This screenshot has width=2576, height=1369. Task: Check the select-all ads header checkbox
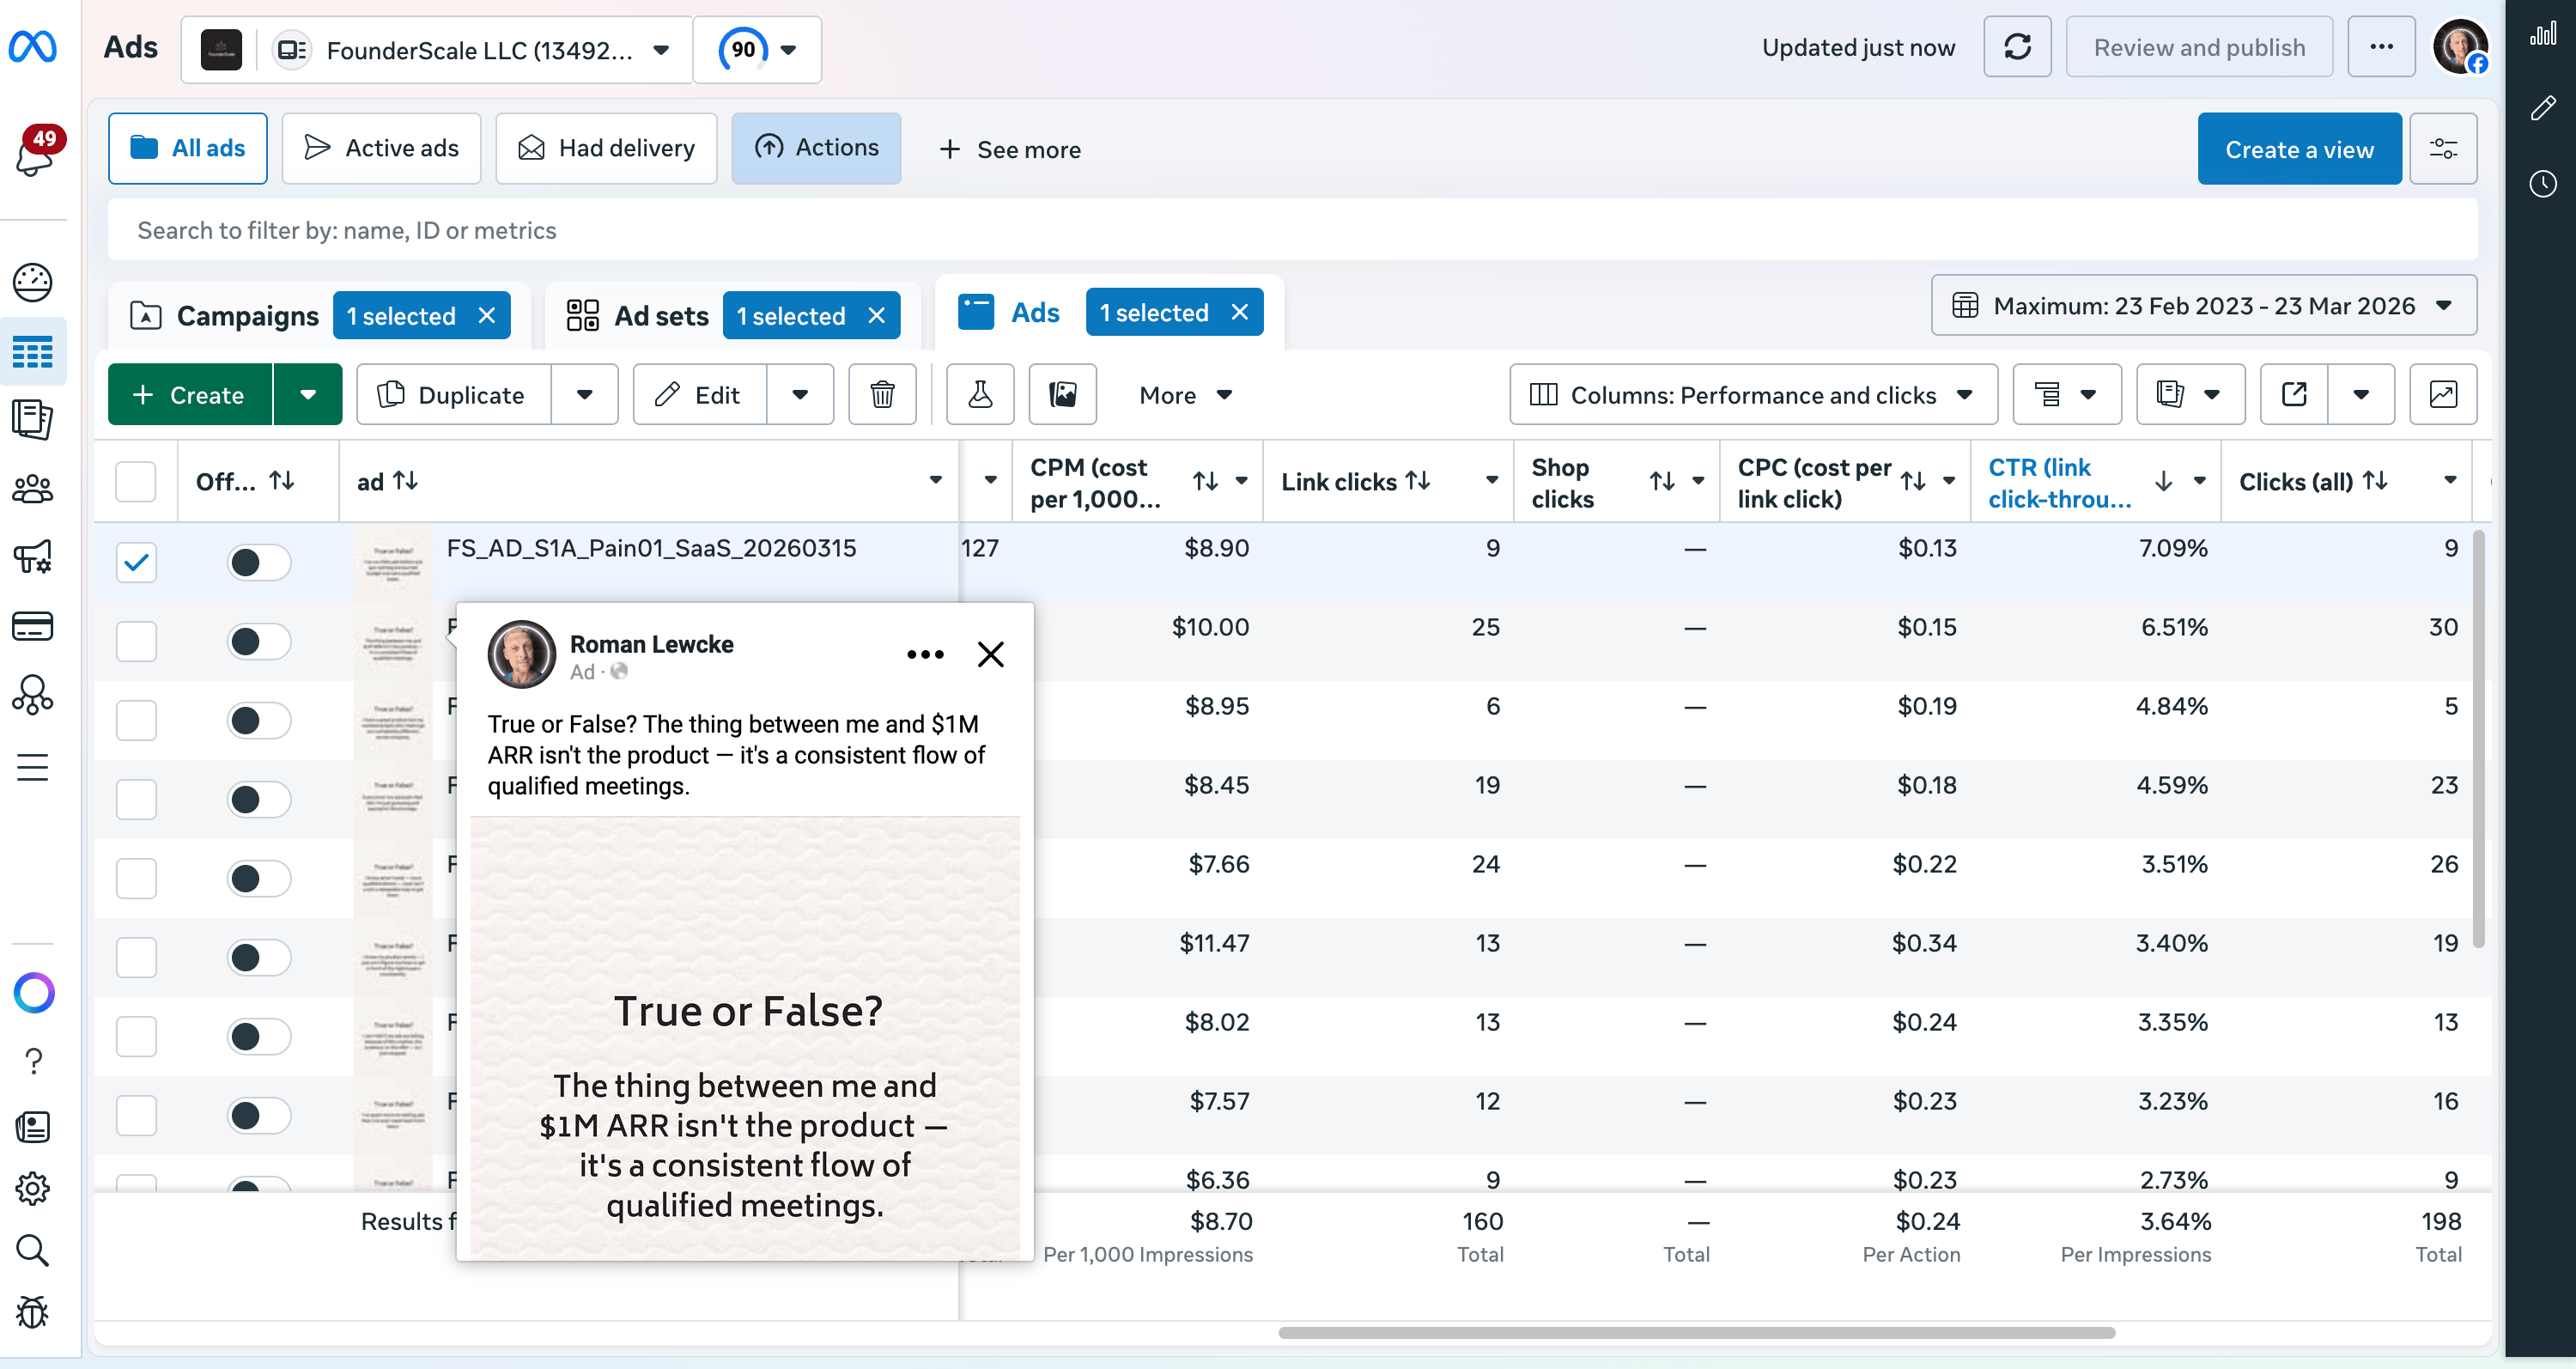136,481
